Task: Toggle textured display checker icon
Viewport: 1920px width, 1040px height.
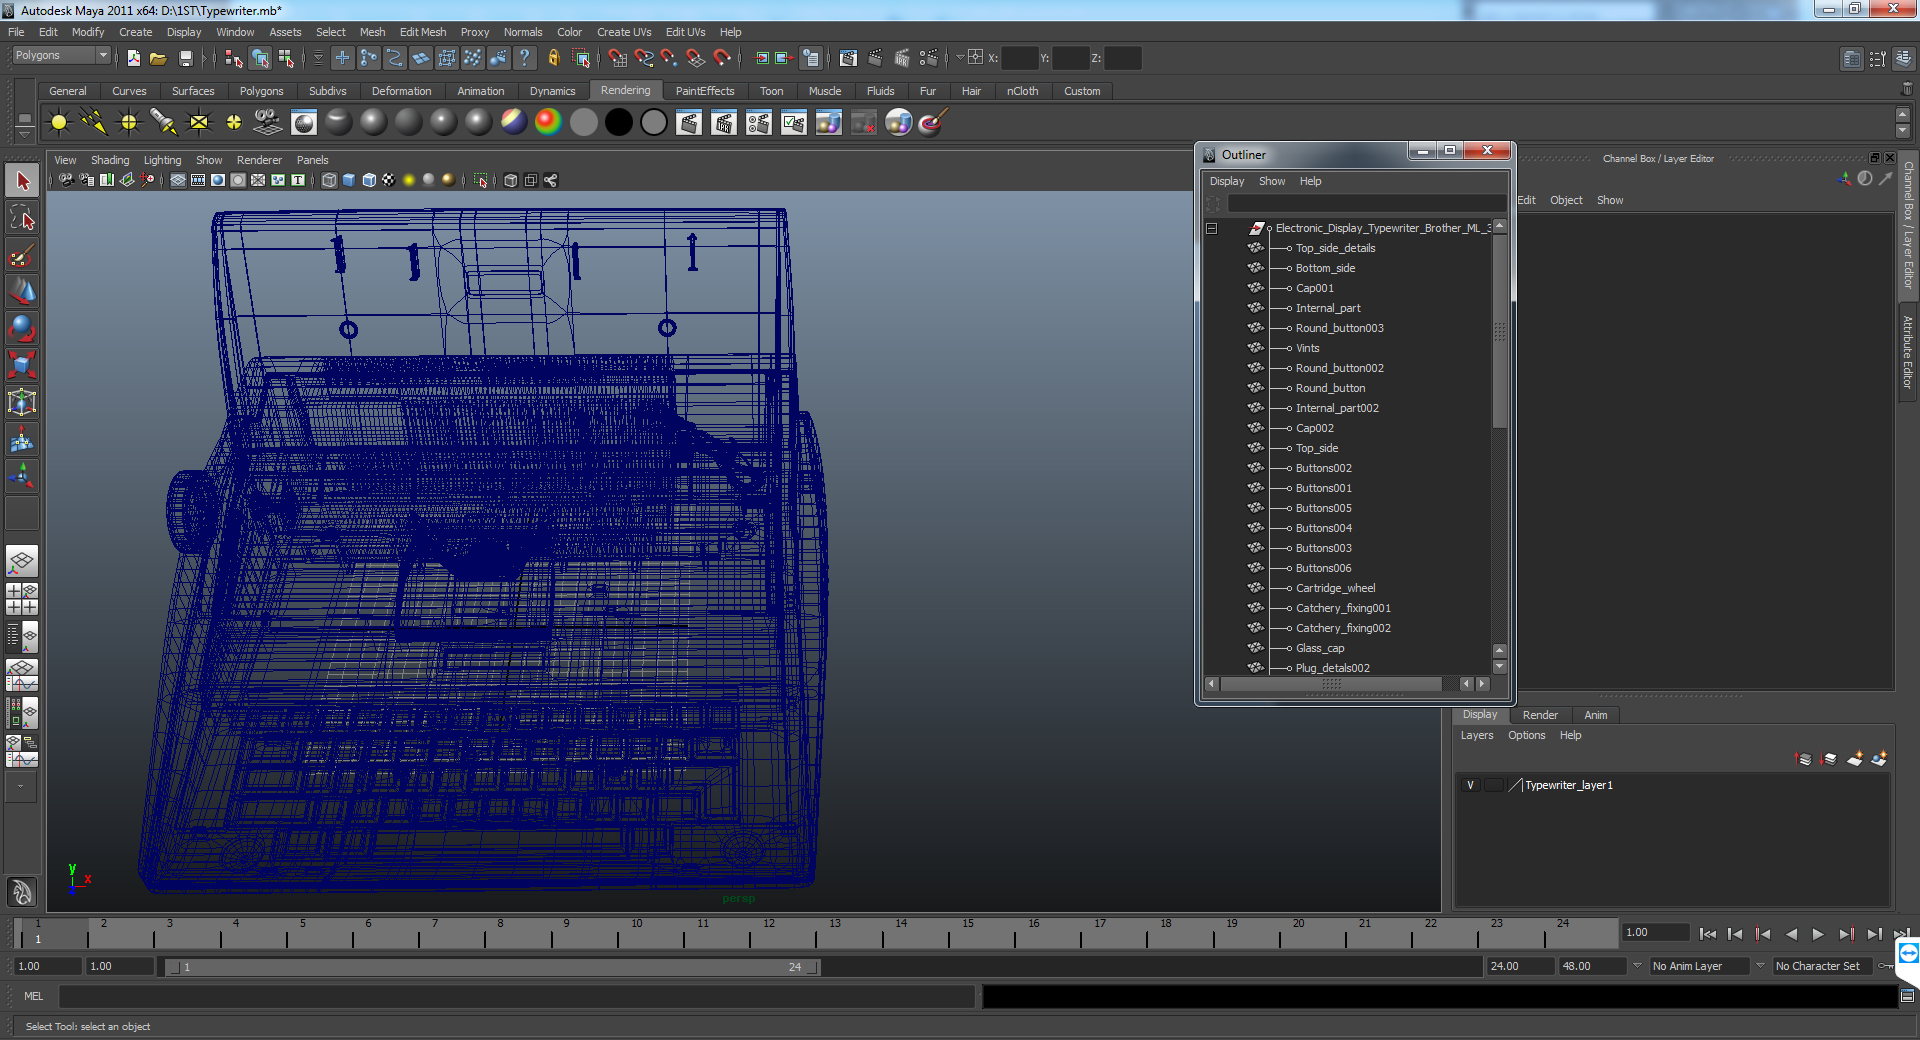Action: coord(389,180)
